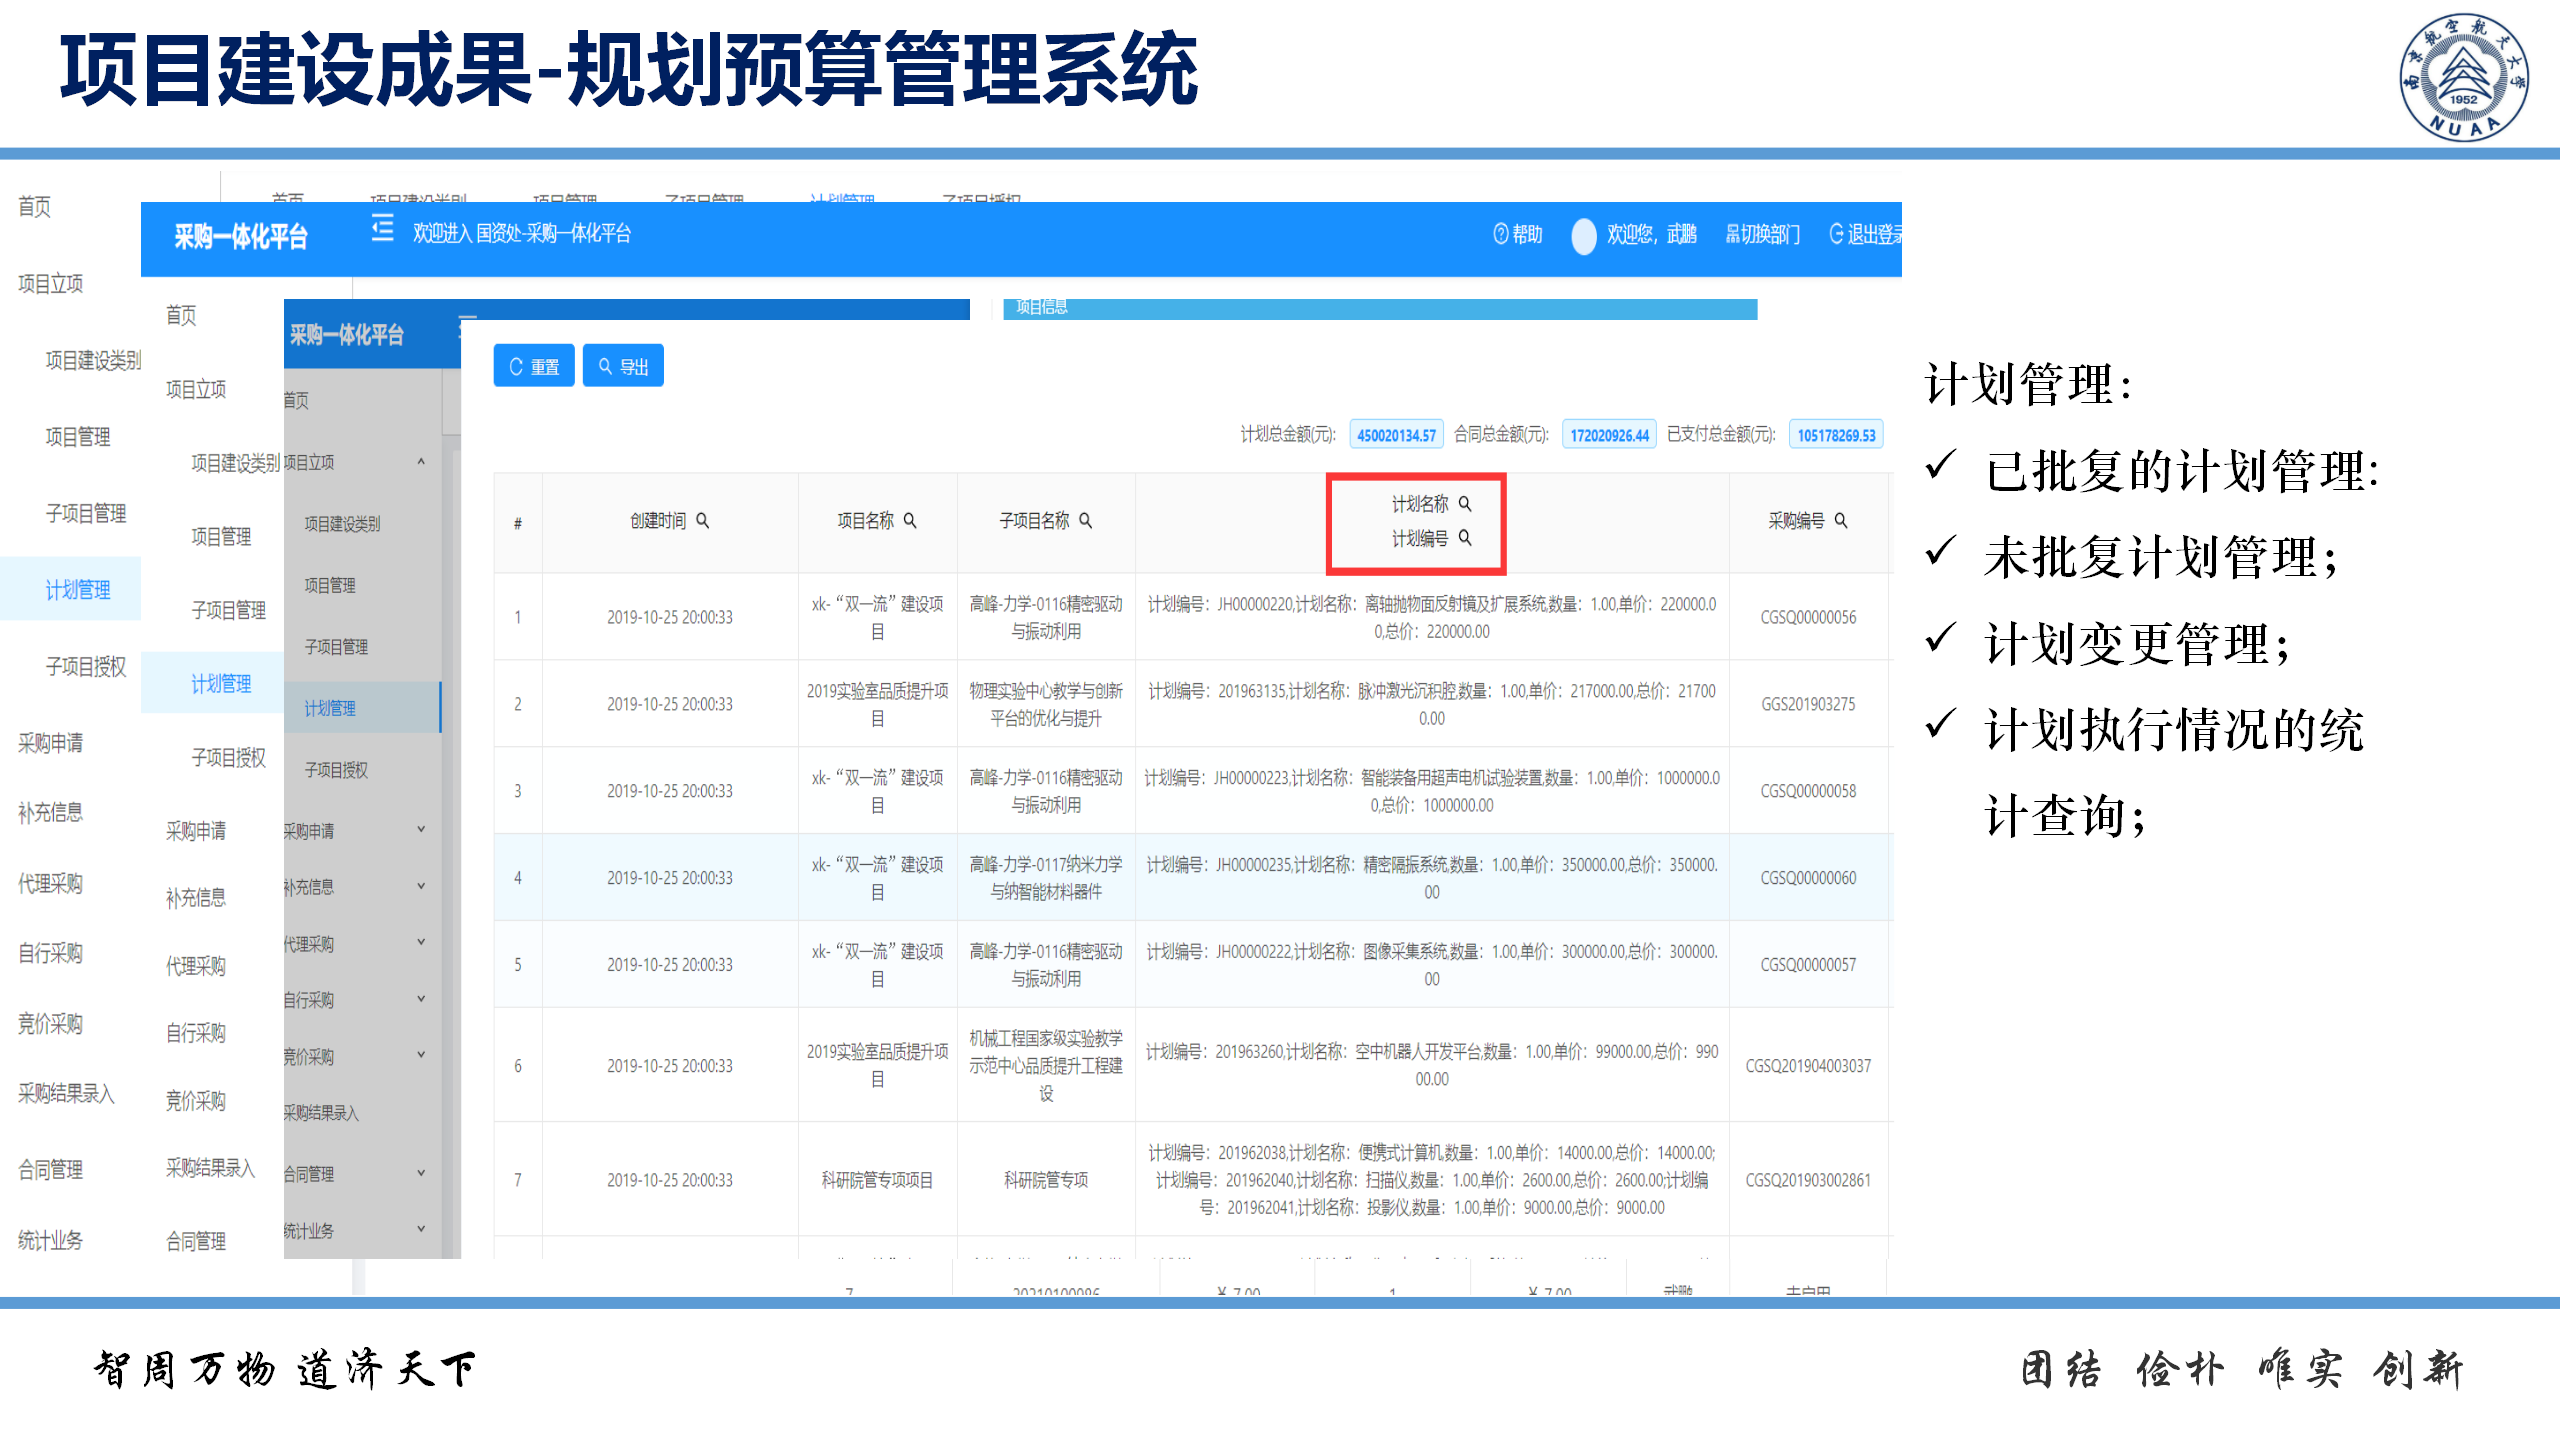Select 计划管理 in gray sidebar
The width and height of the screenshot is (2560, 1440).
click(362, 708)
